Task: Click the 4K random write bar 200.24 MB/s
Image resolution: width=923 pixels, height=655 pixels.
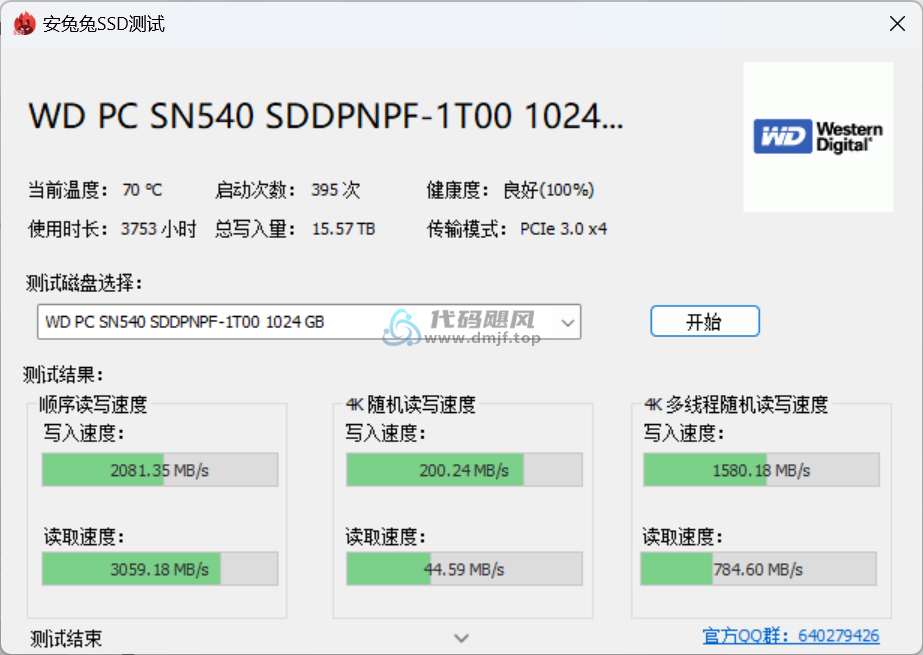Action: coord(464,470)
